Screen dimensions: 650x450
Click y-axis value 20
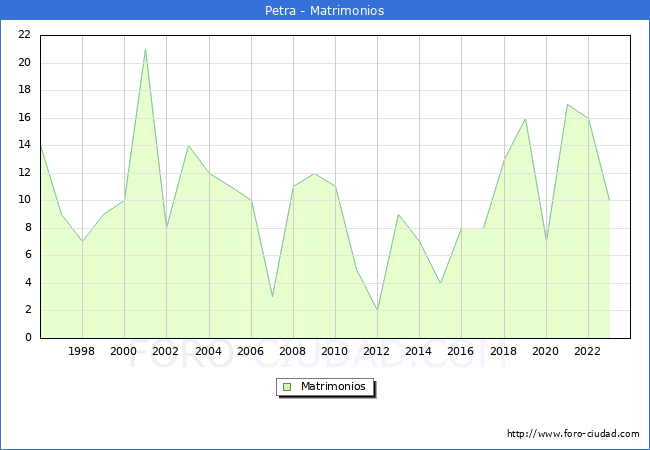click(x=25, y=63)
